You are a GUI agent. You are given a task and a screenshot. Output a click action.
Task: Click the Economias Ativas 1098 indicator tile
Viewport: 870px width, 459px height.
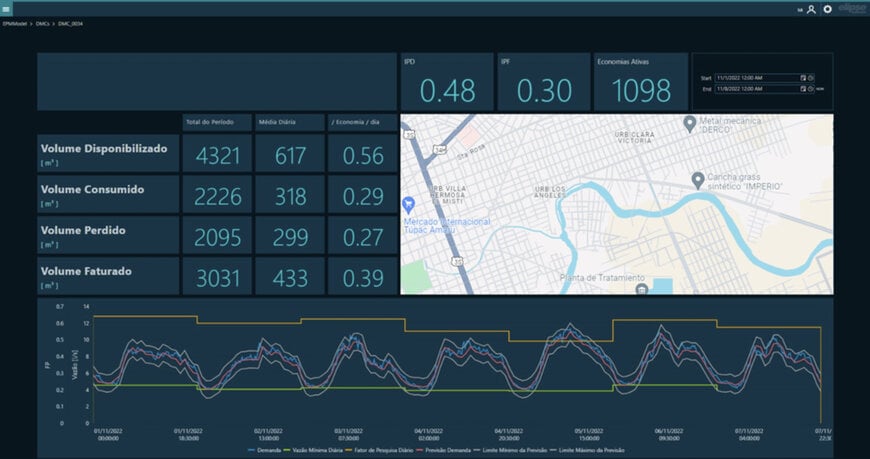(641, 82)
